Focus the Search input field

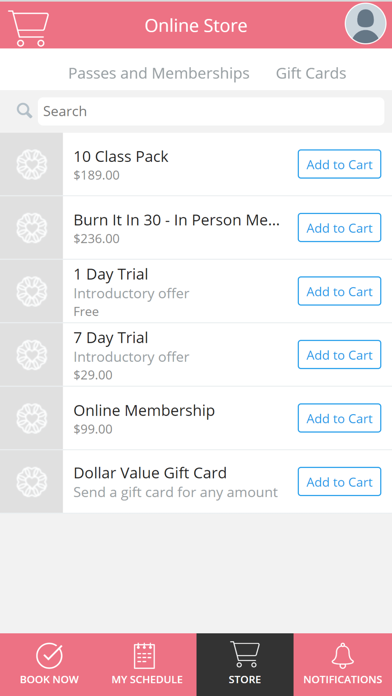211,111
